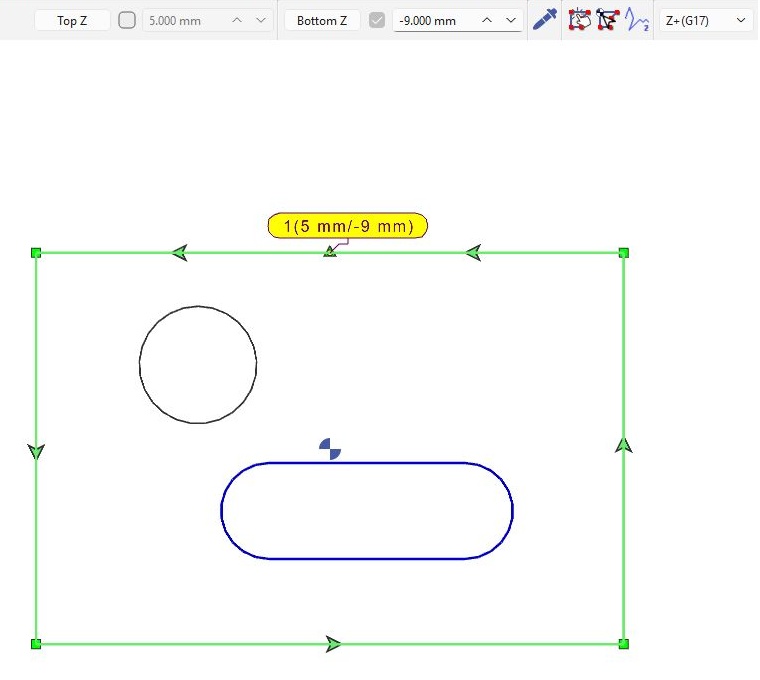The height and width of the screenshot is (680, 760).
Task: Toggle the Bottom Z checkbox
Action: pyautogui.click(x=377, y=20)
